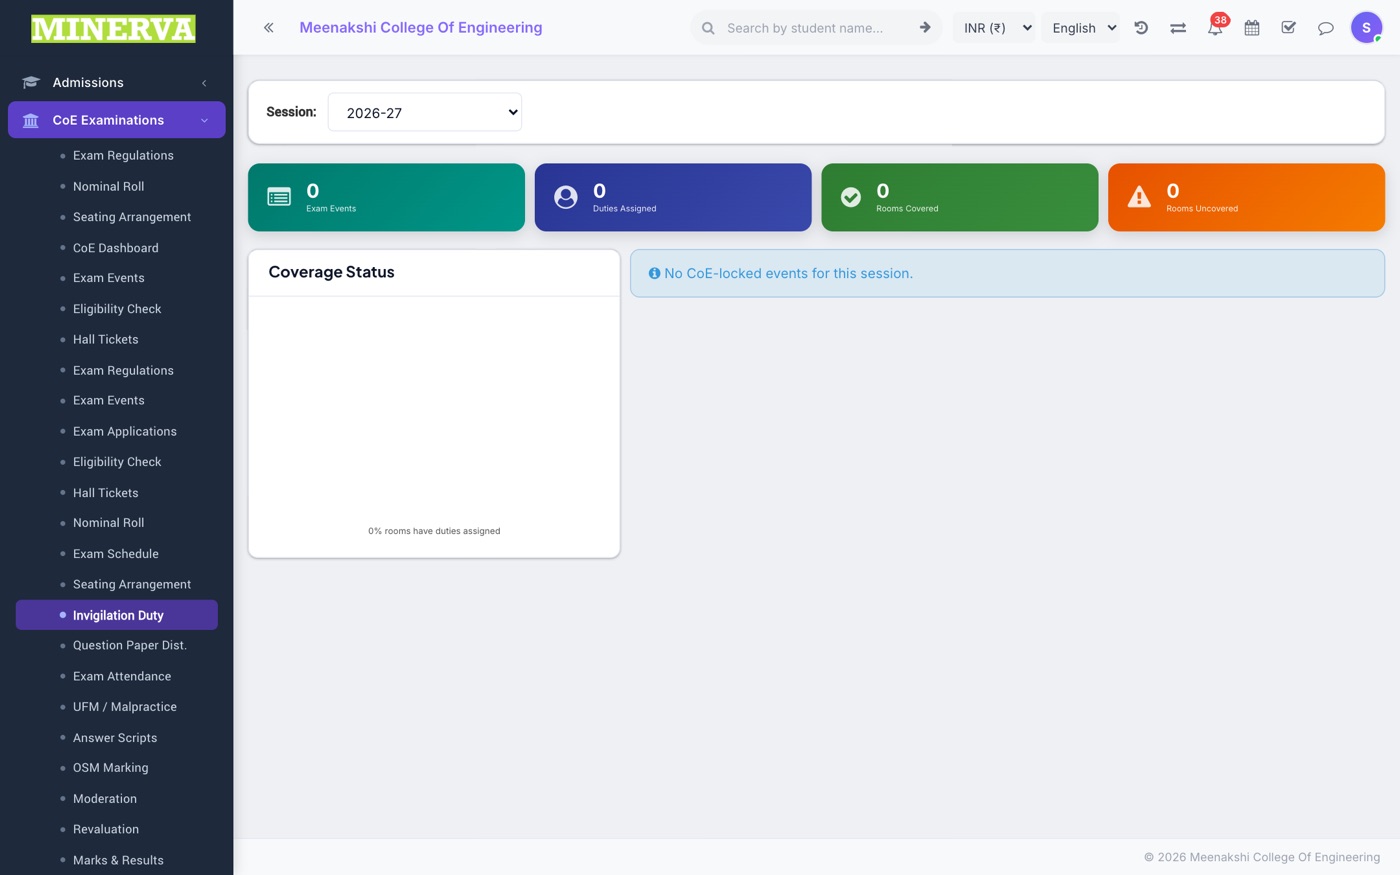The image size is (1400, 875).
Task: Open Revaluation in the sidebar
Action: 106,829
